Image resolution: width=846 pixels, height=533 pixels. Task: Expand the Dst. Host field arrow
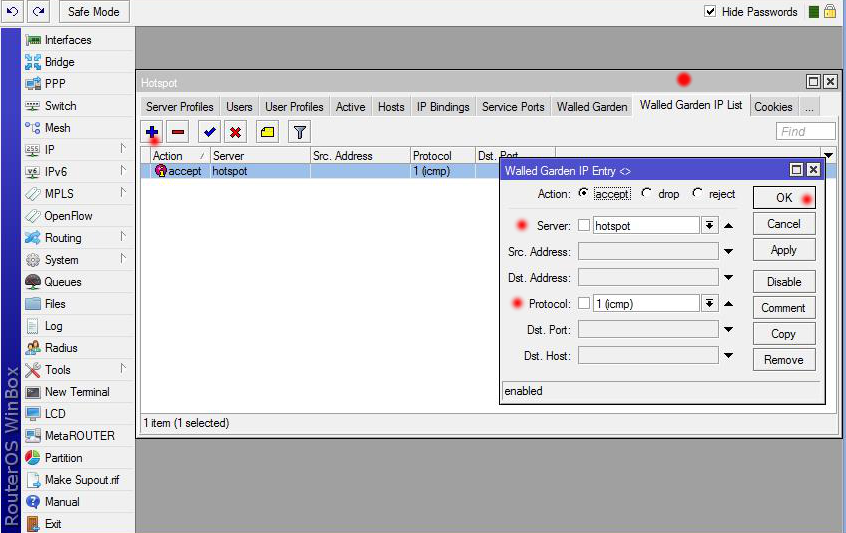pos(729,356)
